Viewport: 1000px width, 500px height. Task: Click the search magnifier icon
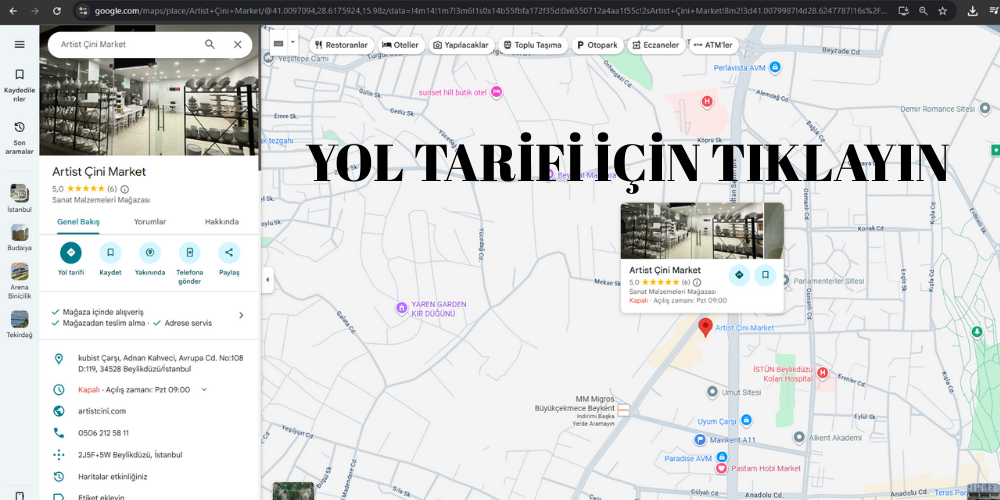(x=210, y=45)
